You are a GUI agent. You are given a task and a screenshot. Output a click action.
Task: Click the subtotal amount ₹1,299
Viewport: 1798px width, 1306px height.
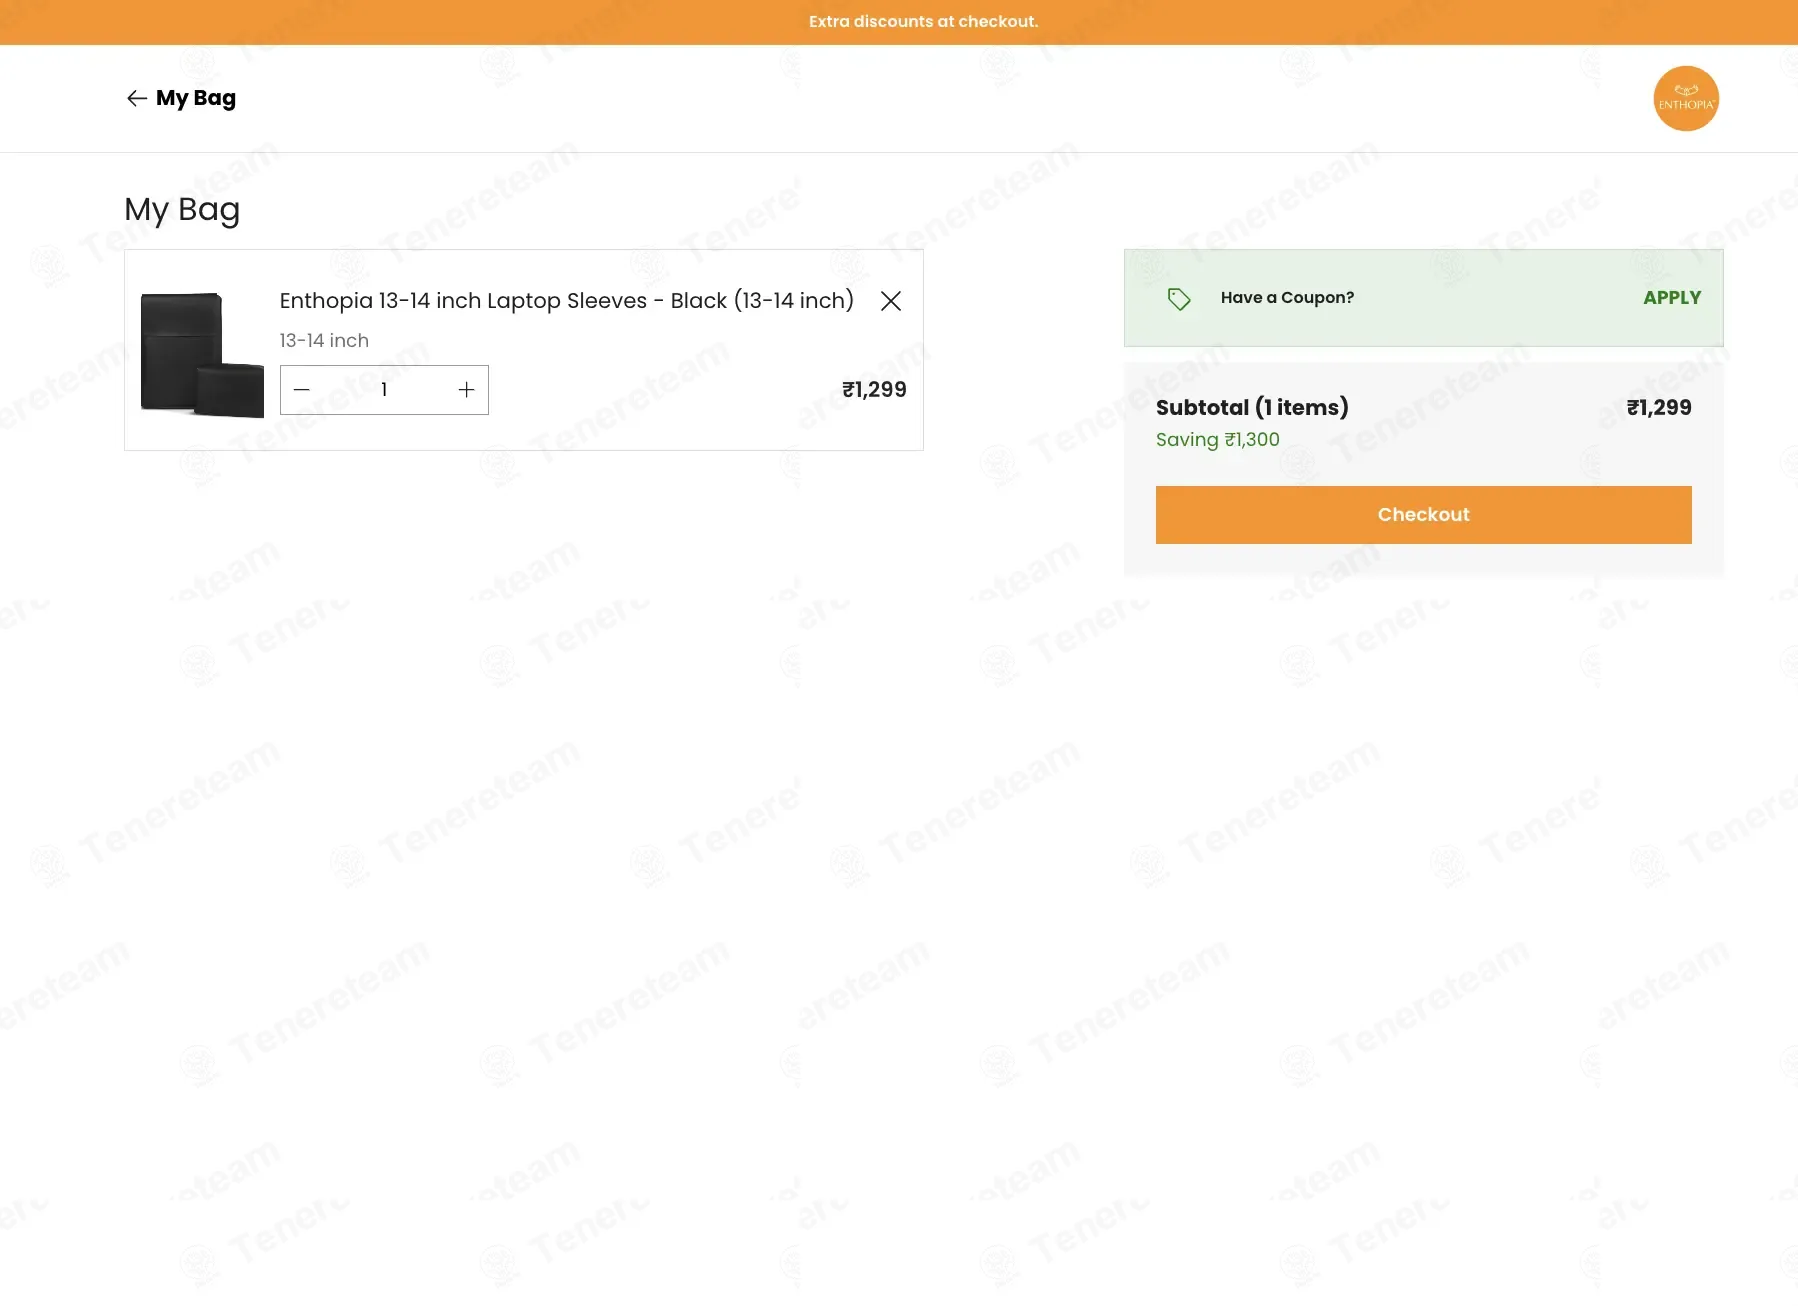pyautogui.click(x=1659, y=408)
